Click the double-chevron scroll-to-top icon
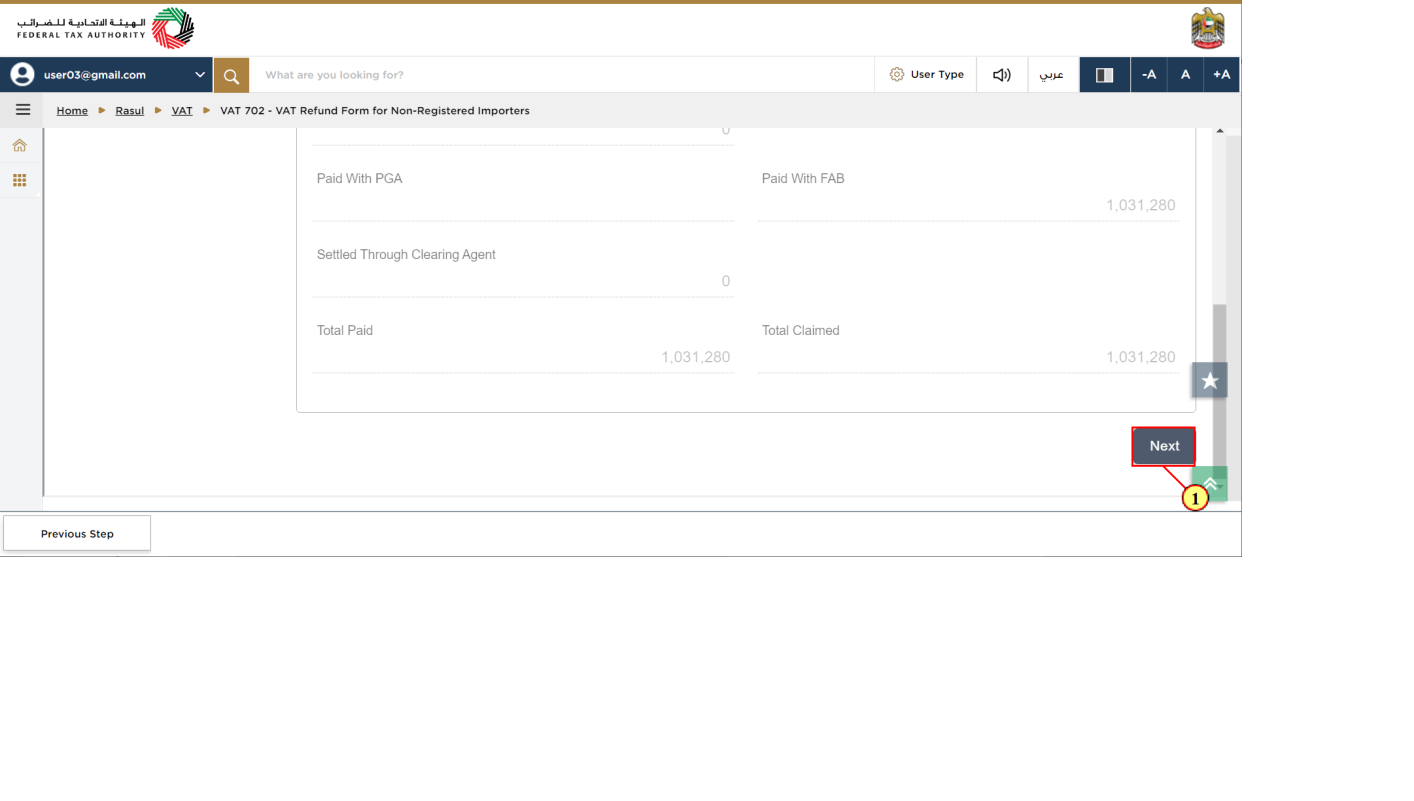The height and width of the screenshot is (801, 1414). coord(1210,484)
